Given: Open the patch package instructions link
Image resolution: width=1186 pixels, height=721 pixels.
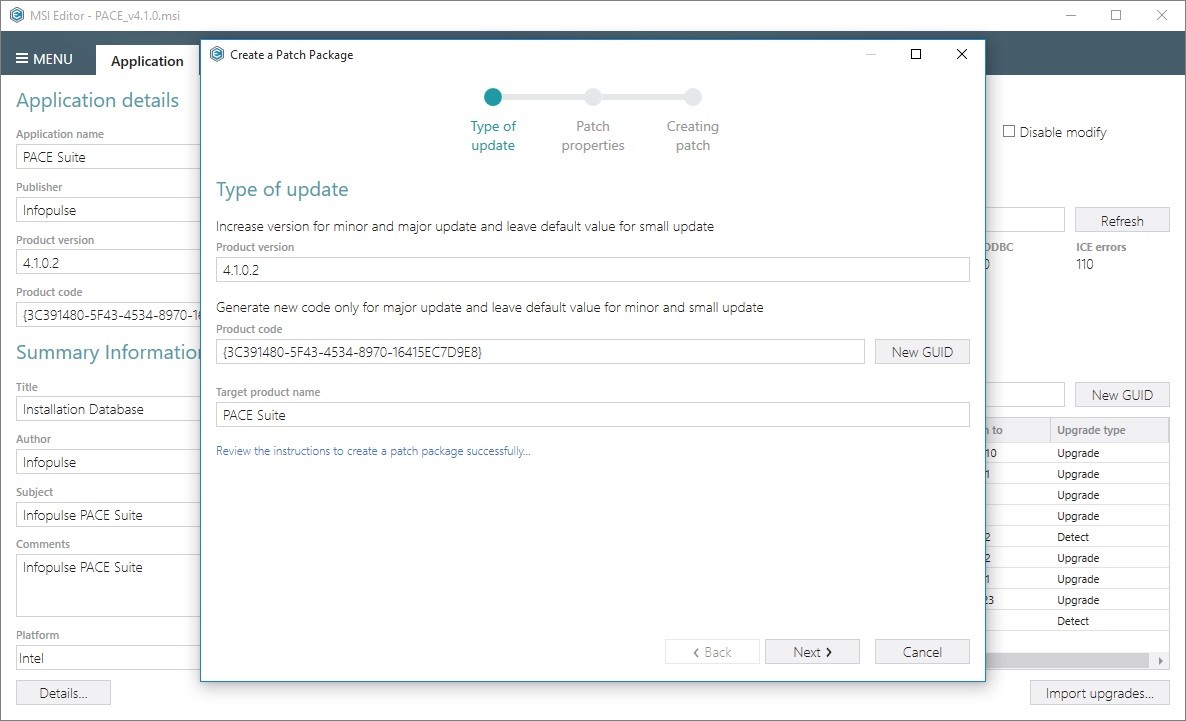Looking at the screenshot, I should coord(373,451).
